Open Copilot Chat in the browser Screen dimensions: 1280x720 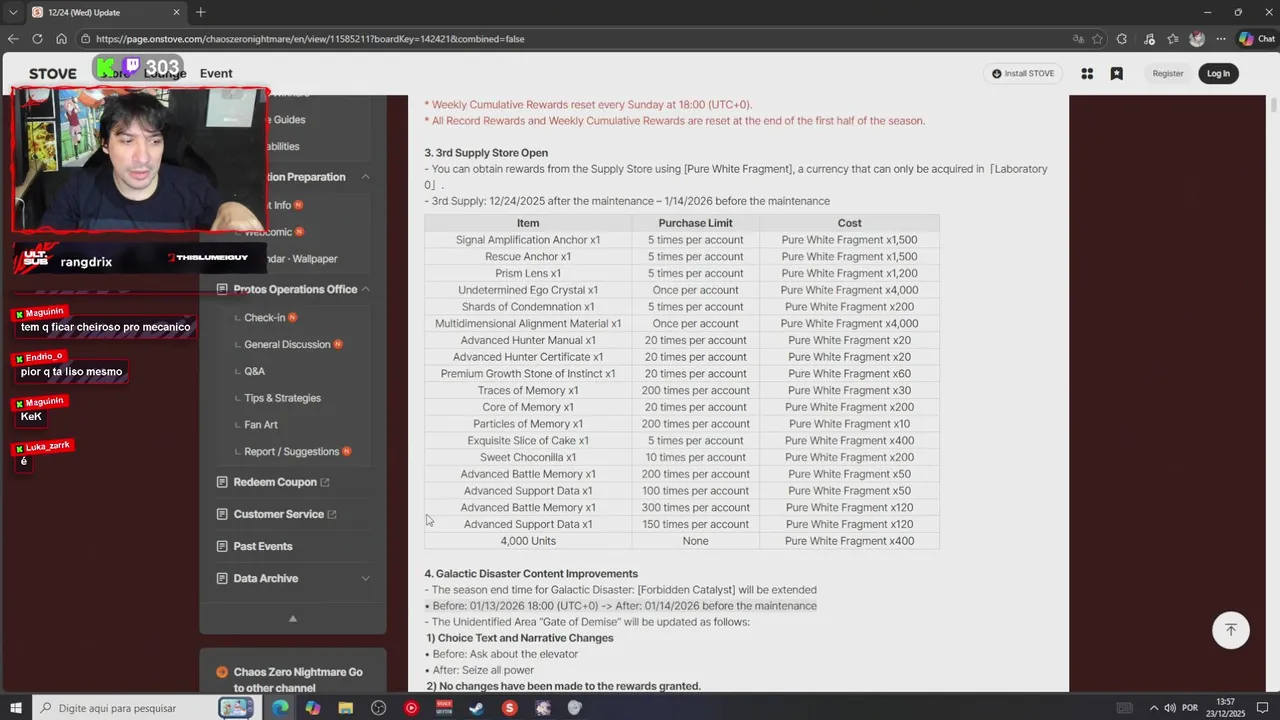pos(1257,39)
